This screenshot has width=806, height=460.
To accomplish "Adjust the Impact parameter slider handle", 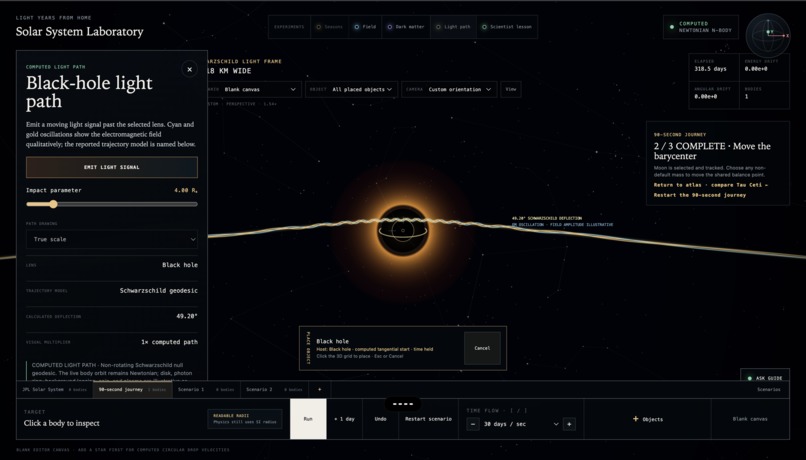I will point(53,204).
